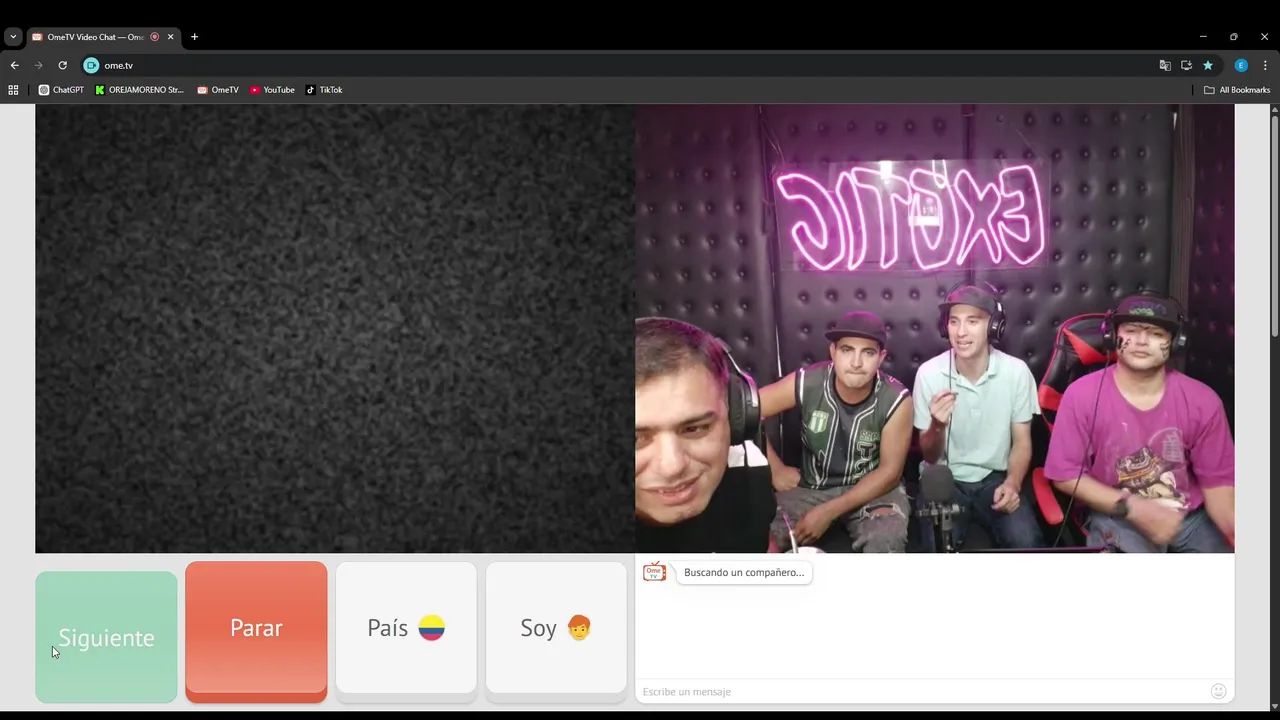Select the OmeTV Video Chat tab
This screenshot has height=720, width=1280.
96,37
